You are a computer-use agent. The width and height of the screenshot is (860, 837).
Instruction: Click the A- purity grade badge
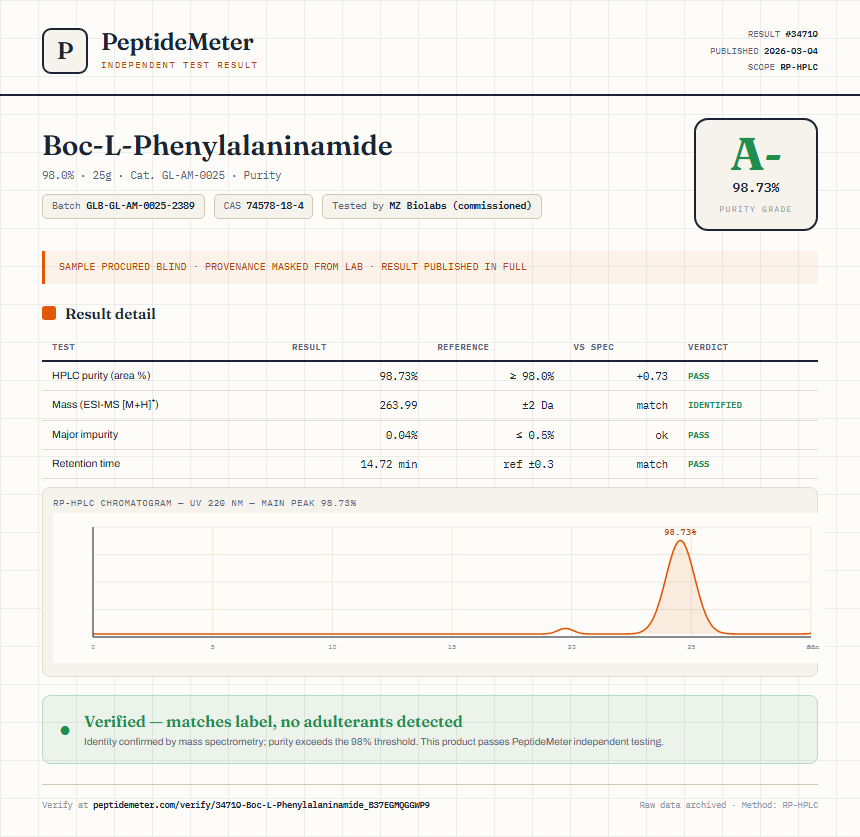click(x=756, y=174)
